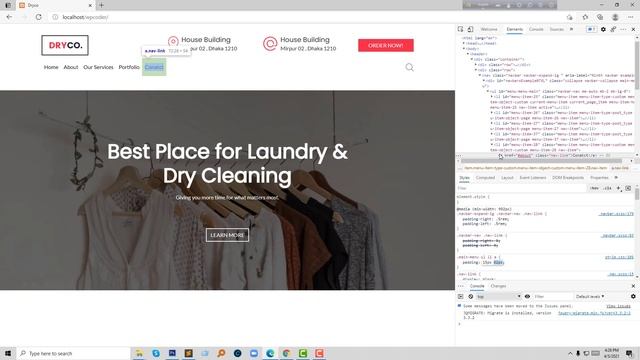
Task: Click the LEARN MORE button on hero
Action: coord(227,235)
